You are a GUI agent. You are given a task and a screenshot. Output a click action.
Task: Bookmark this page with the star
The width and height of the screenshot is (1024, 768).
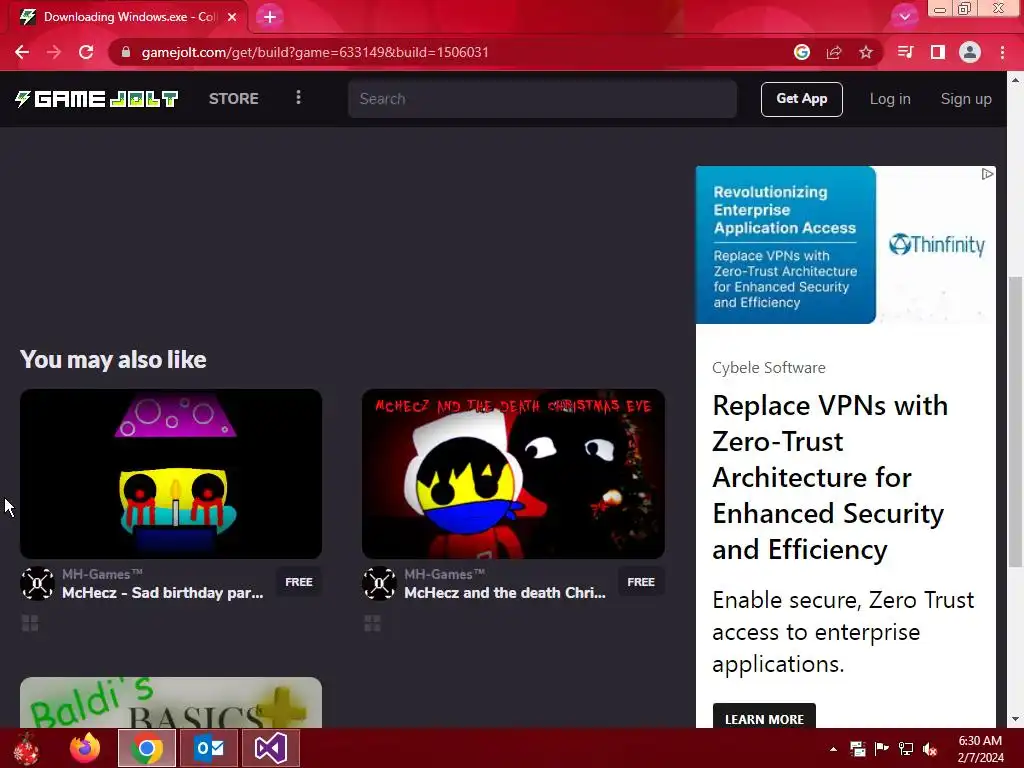coord(866,52)
